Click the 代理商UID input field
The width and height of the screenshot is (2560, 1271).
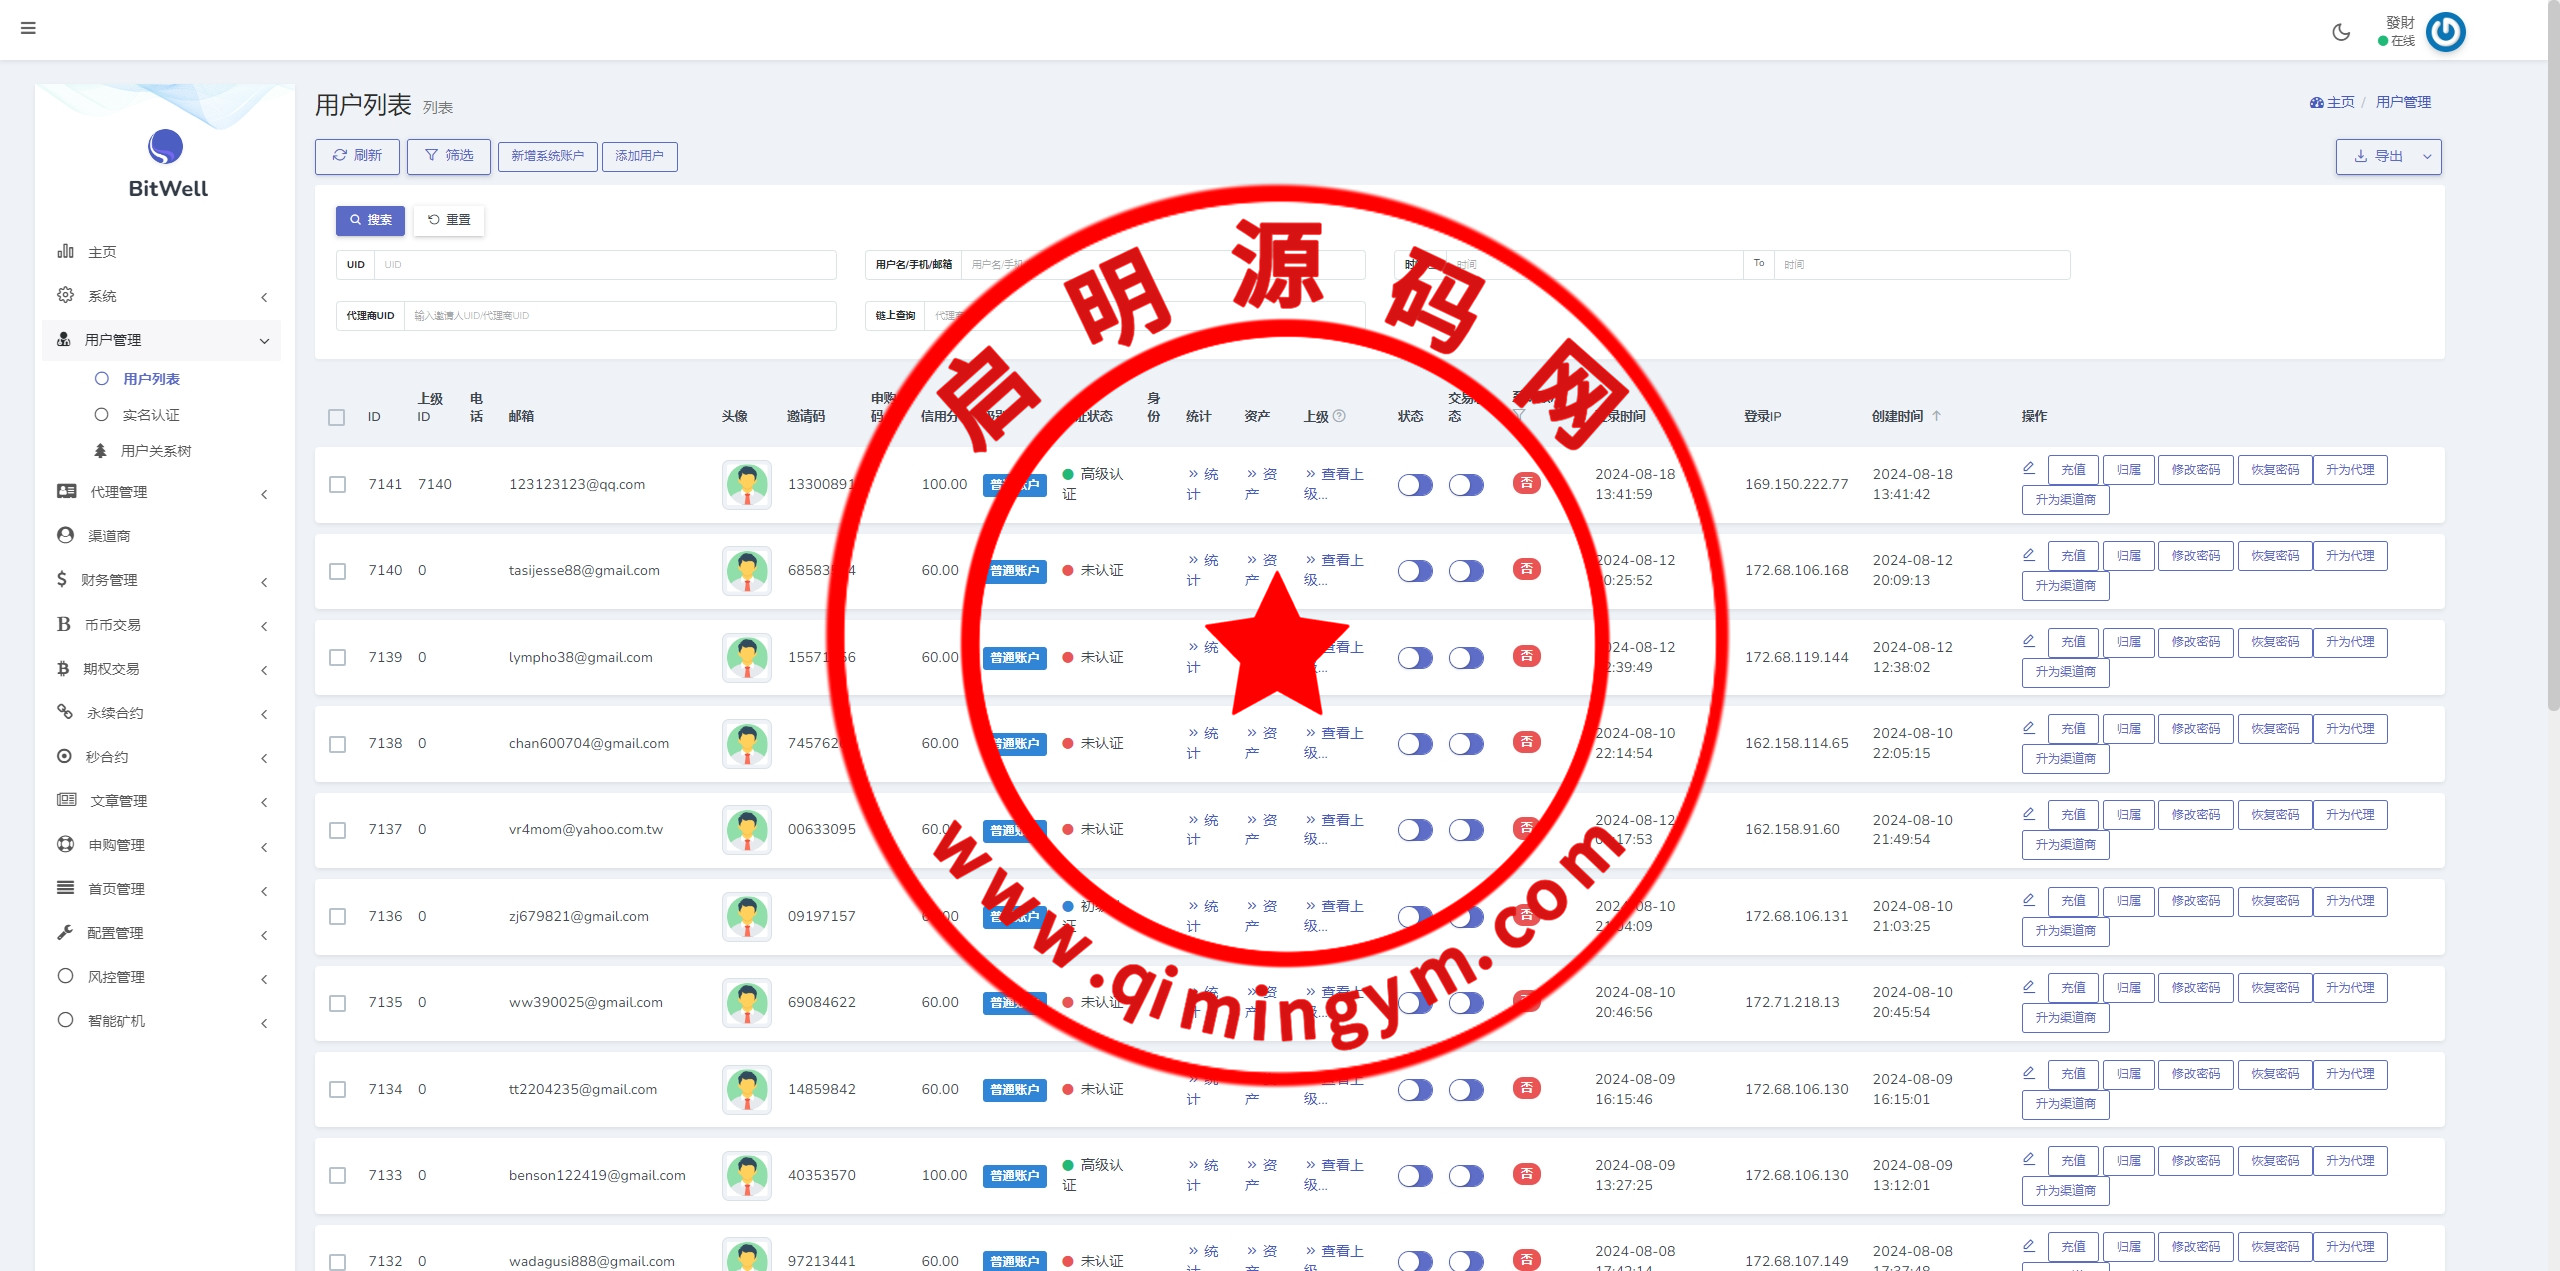pos(620,316)
